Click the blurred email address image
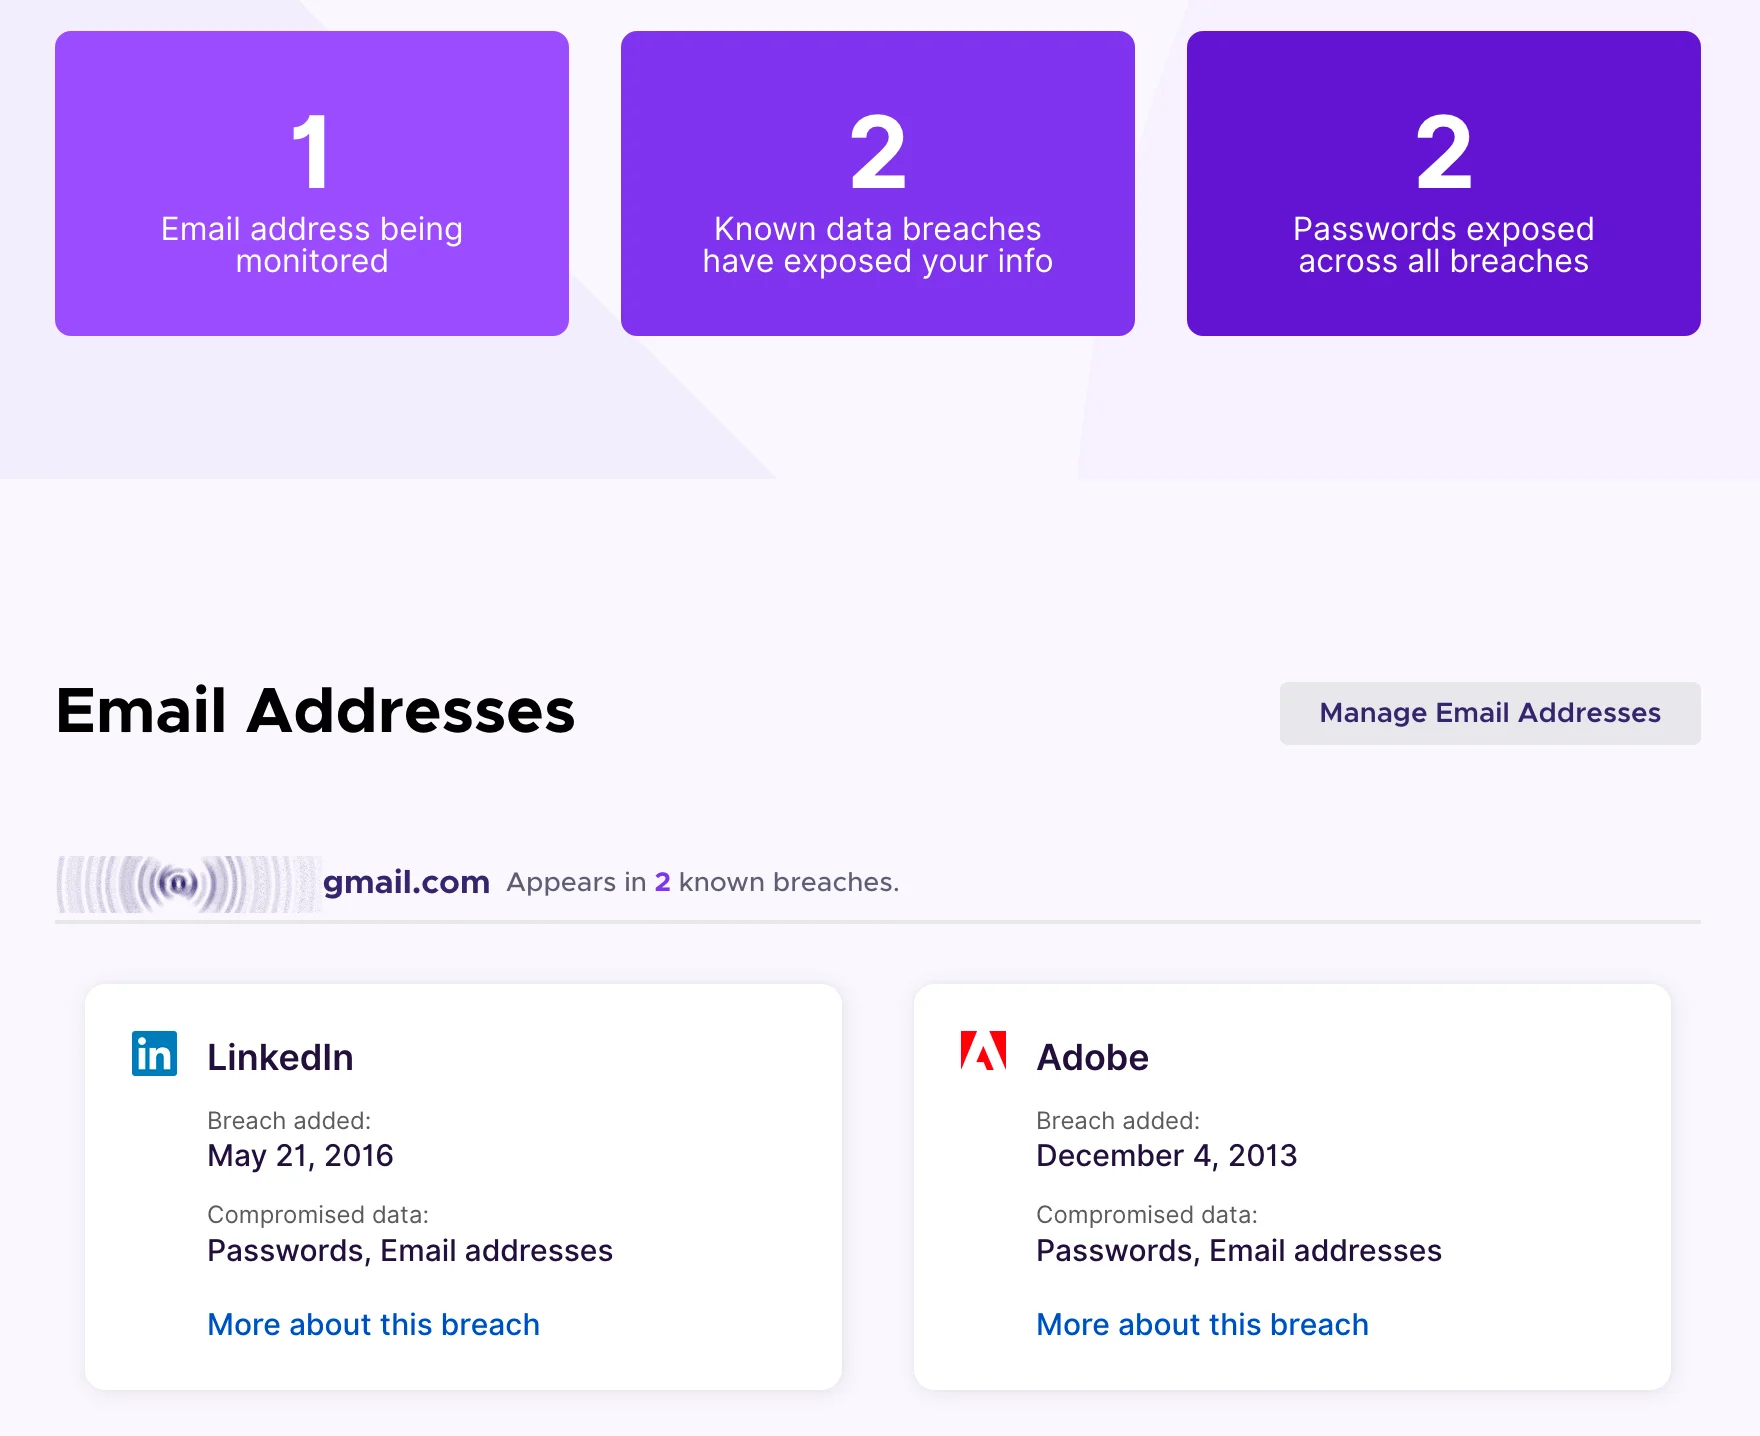Viewport: 1760px width, 1436px height. tap(188, 884)
